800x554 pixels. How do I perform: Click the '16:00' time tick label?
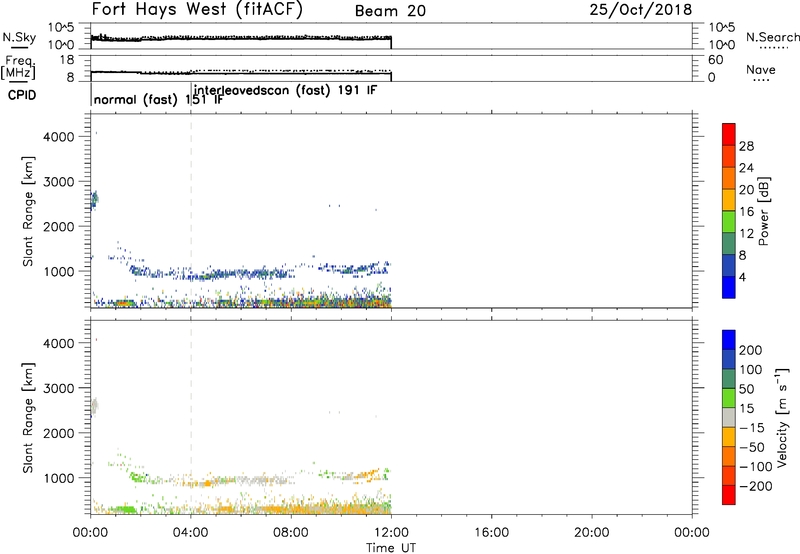pos(491,533)
